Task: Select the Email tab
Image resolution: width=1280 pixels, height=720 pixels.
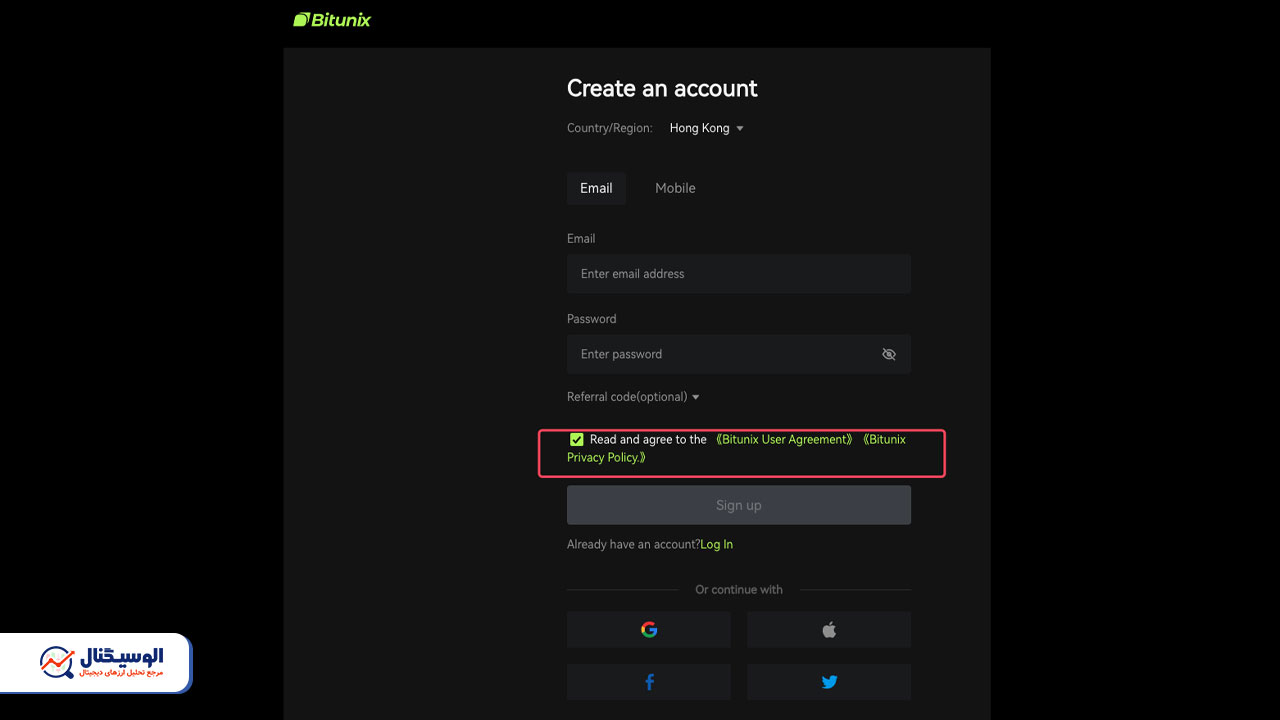Action: pos(596,188)
